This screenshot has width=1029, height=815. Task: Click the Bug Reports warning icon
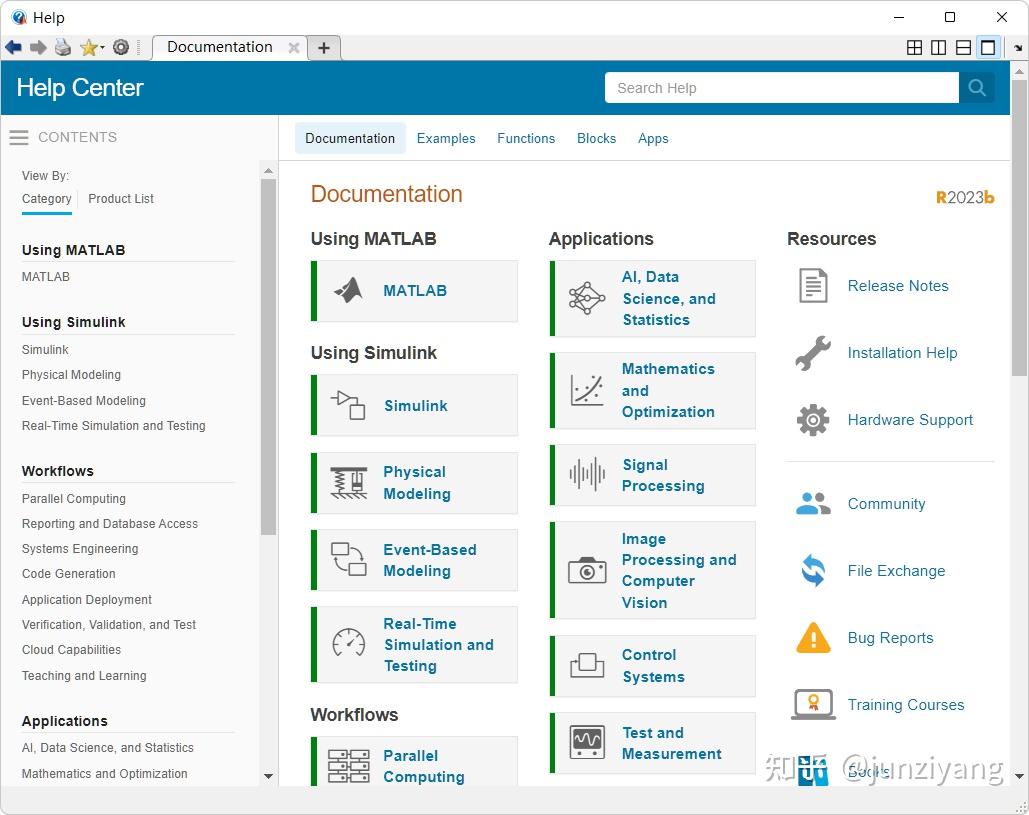coord(813,637)
